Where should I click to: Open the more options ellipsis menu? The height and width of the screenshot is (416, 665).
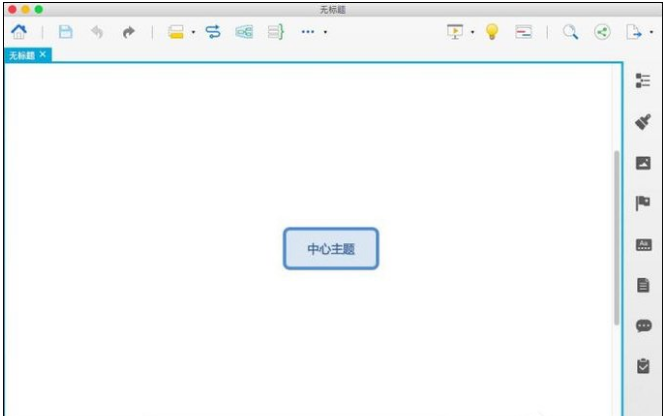pyautogui.click(x=308, y=32)
